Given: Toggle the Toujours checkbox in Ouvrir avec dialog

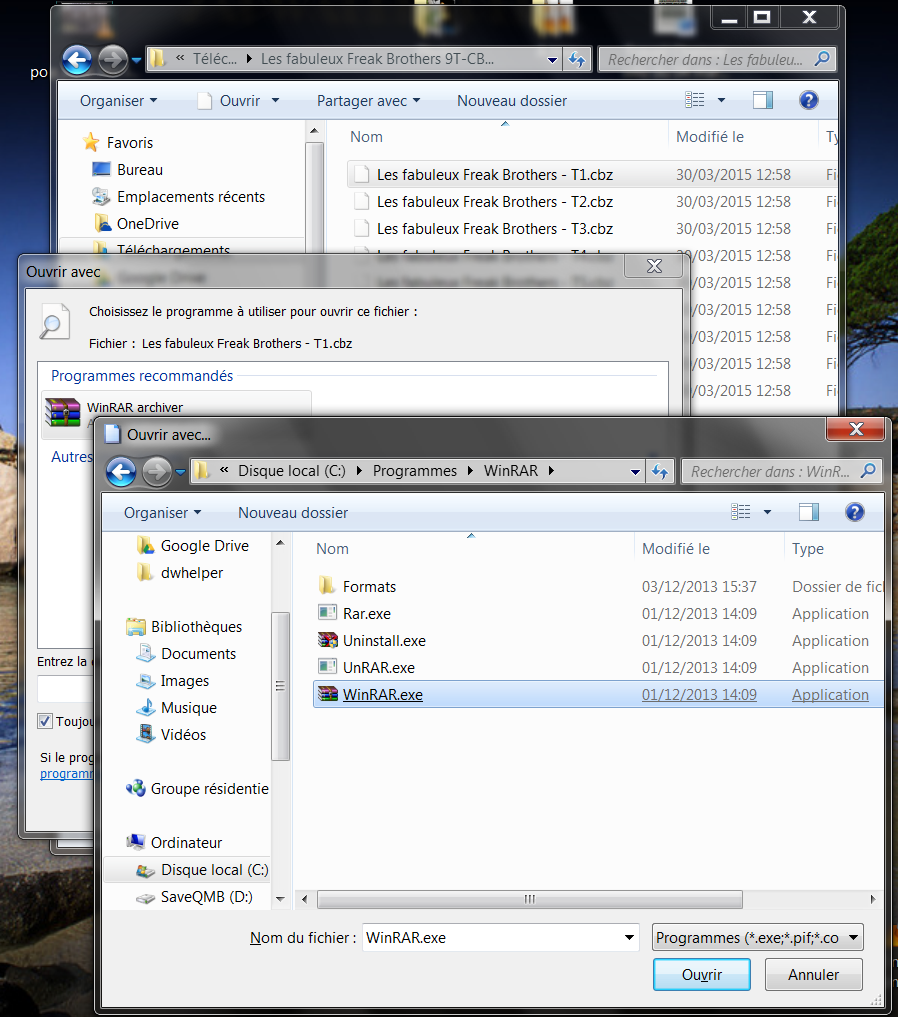Looking at the screenshot, I should coord(45,721).
